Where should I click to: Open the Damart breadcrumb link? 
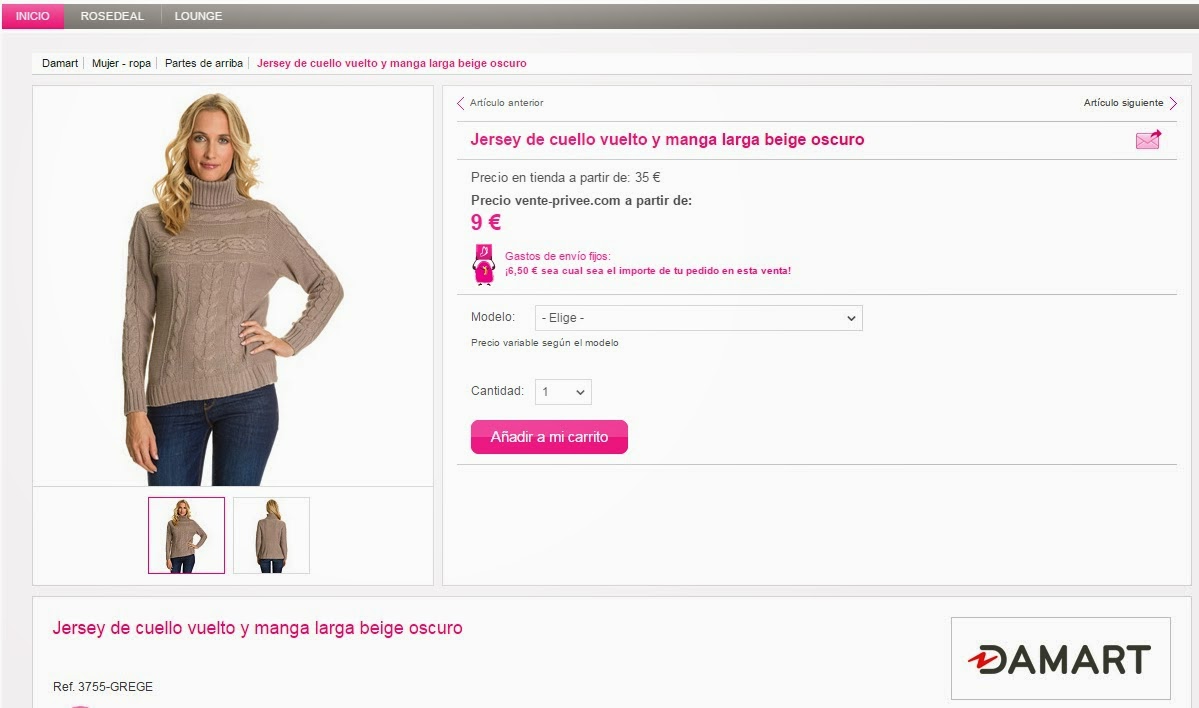60,63
